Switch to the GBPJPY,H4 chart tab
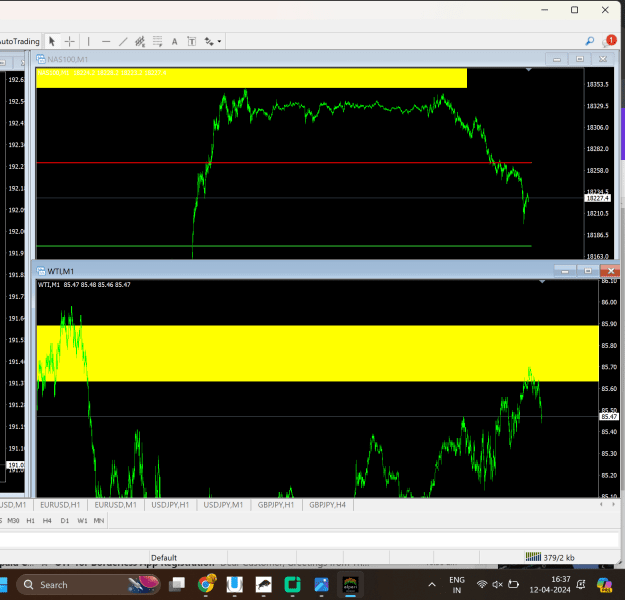 point(328,505)
